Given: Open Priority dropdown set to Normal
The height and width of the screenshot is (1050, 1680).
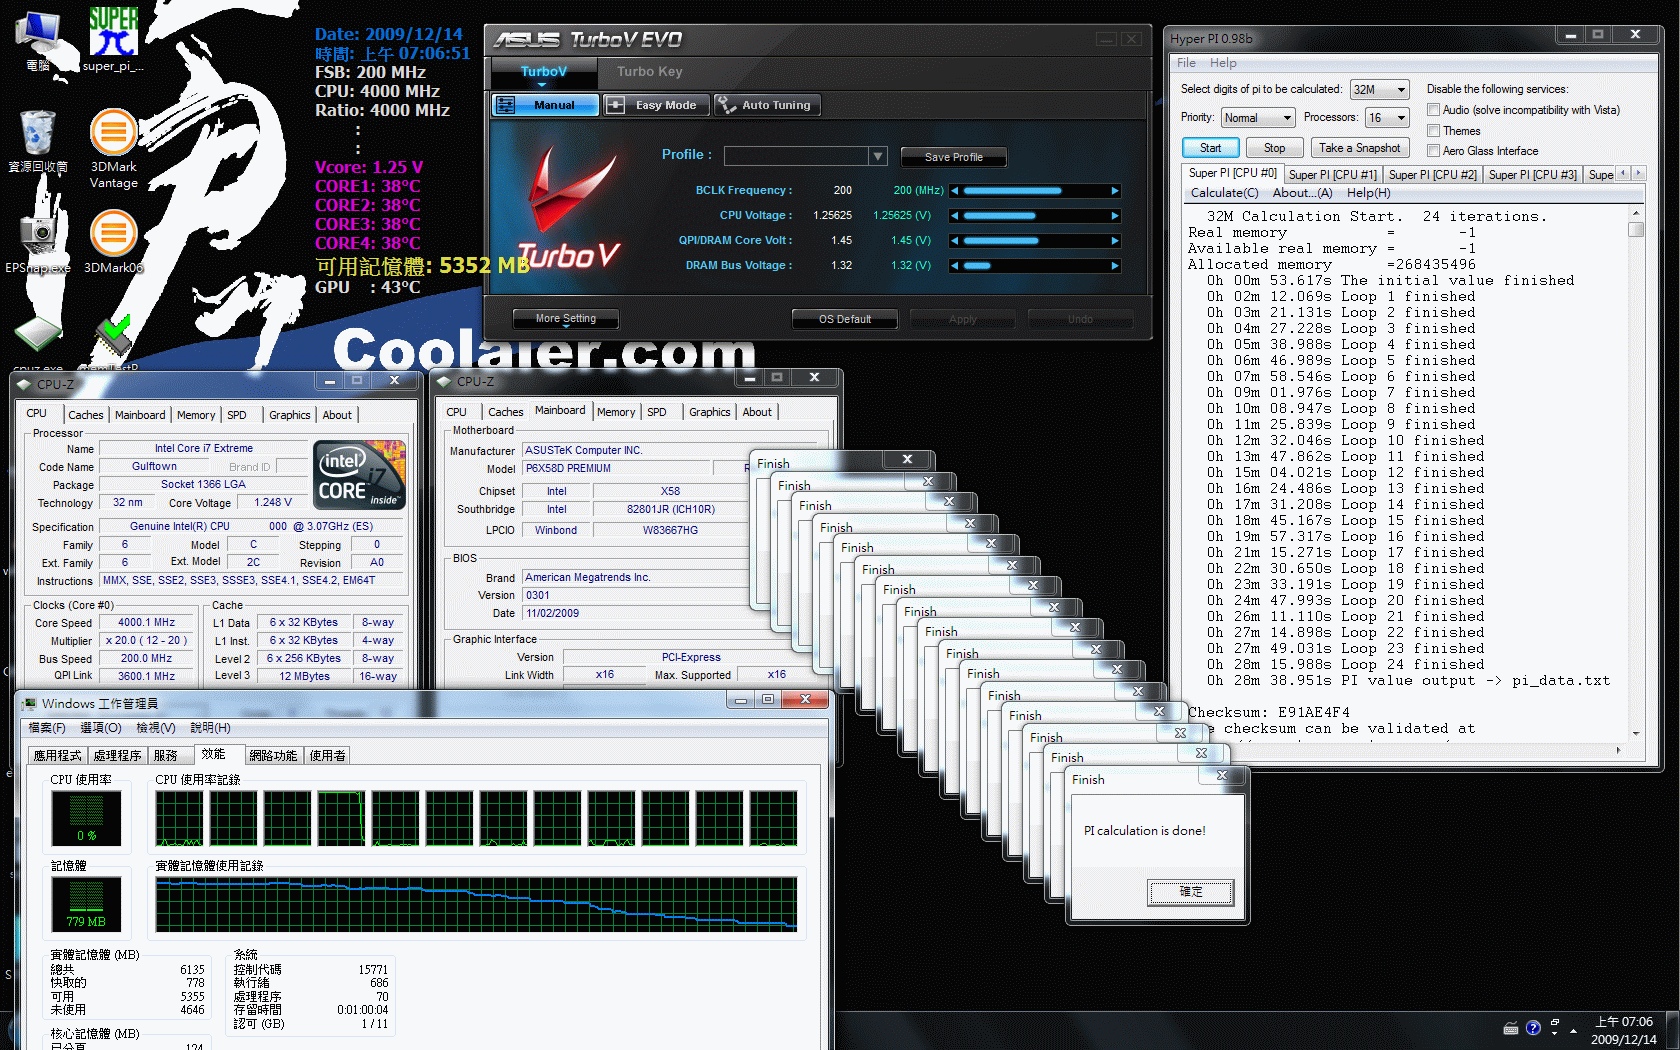Looking at the screenshot, I should (x=1258, y=118).
